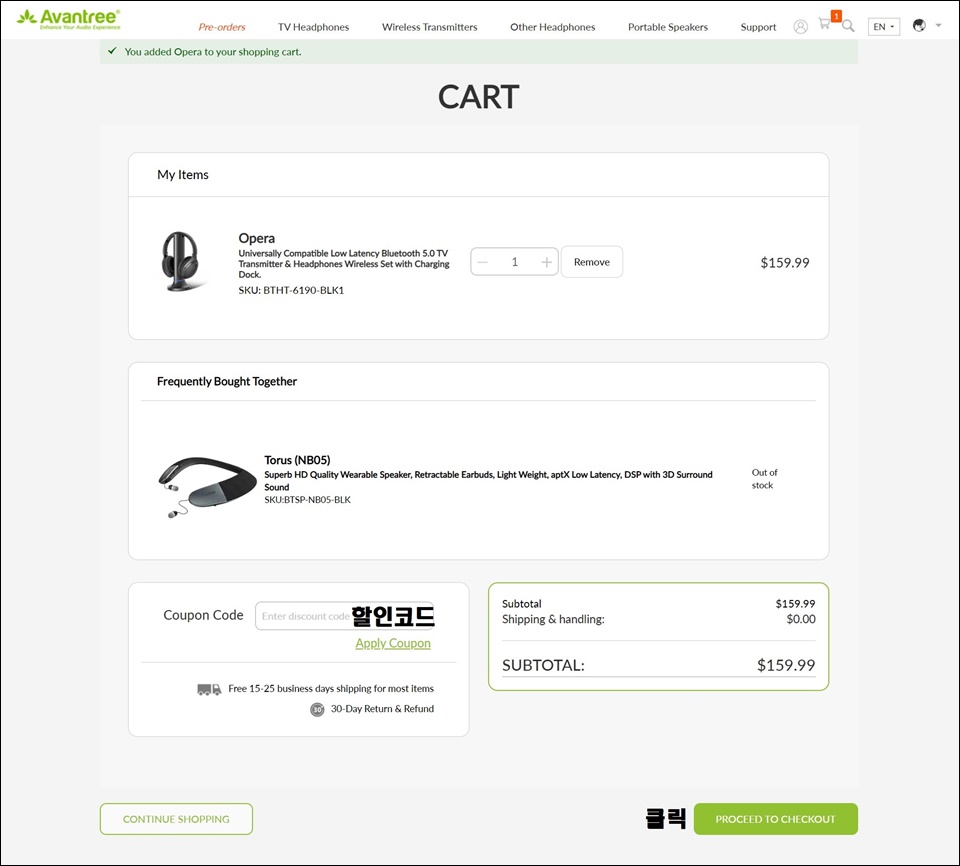Increase Opera quantity with plus button
Viewport: 960px width, 866px height.
546,262
